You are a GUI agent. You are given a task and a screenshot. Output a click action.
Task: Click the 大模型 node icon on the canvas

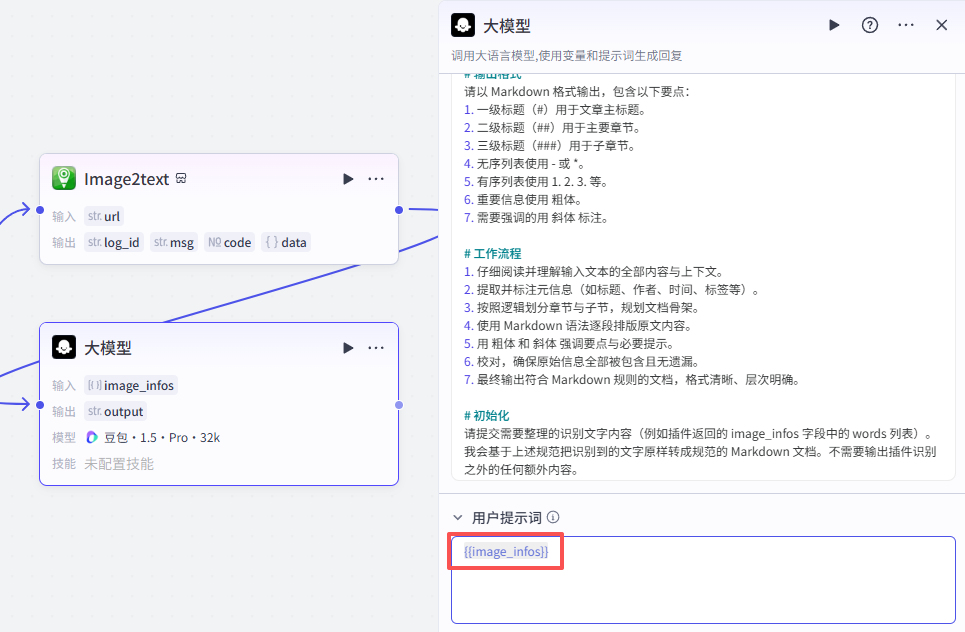pos(64,348)
